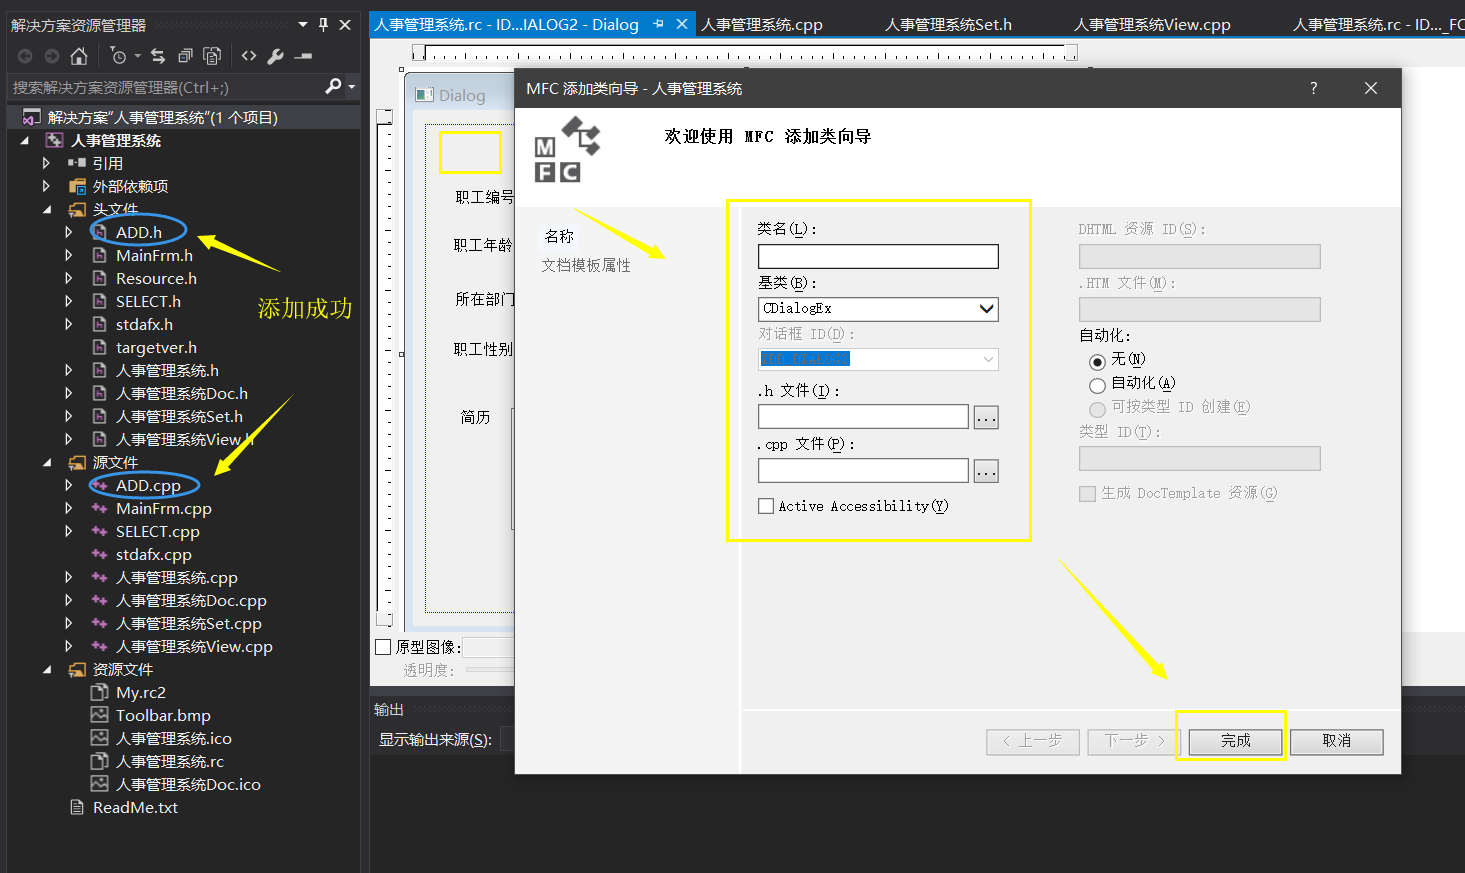Collapse the 头文件 folder
Image resolution: width=1465 pixels, height=873 pixels.
tap(47, 210)
